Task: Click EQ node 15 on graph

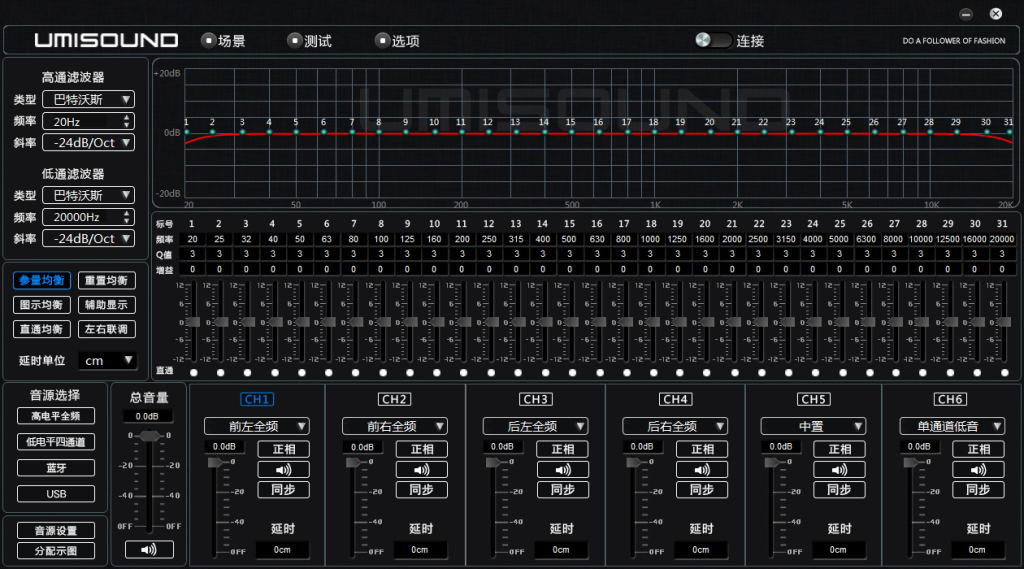Action: pos(571,132)
